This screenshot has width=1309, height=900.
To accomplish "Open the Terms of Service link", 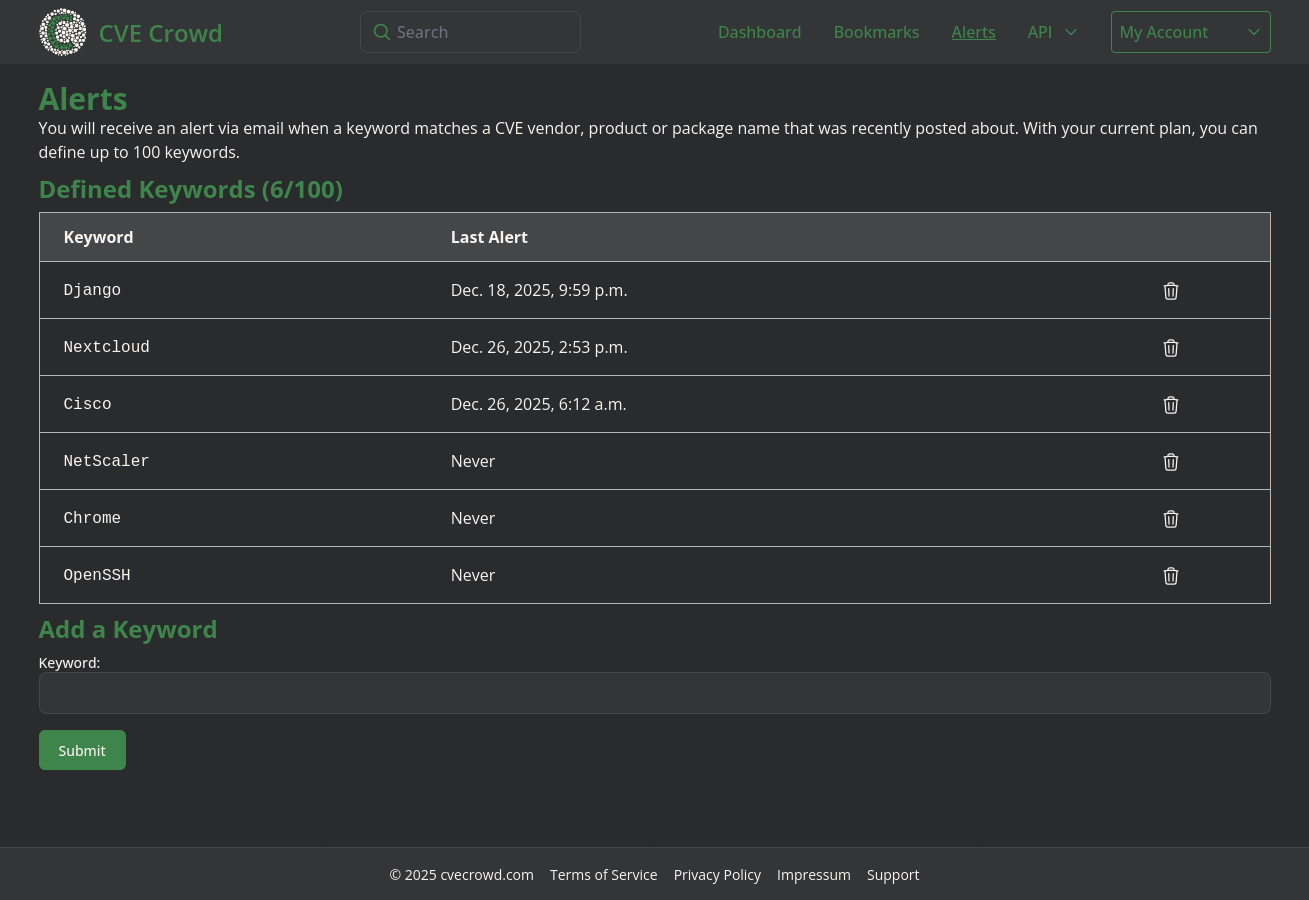I will tap(603, 875).
